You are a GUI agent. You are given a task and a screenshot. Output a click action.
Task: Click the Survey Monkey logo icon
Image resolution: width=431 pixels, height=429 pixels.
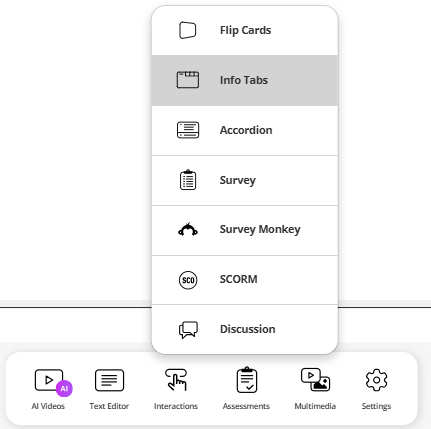coord(188,229)
